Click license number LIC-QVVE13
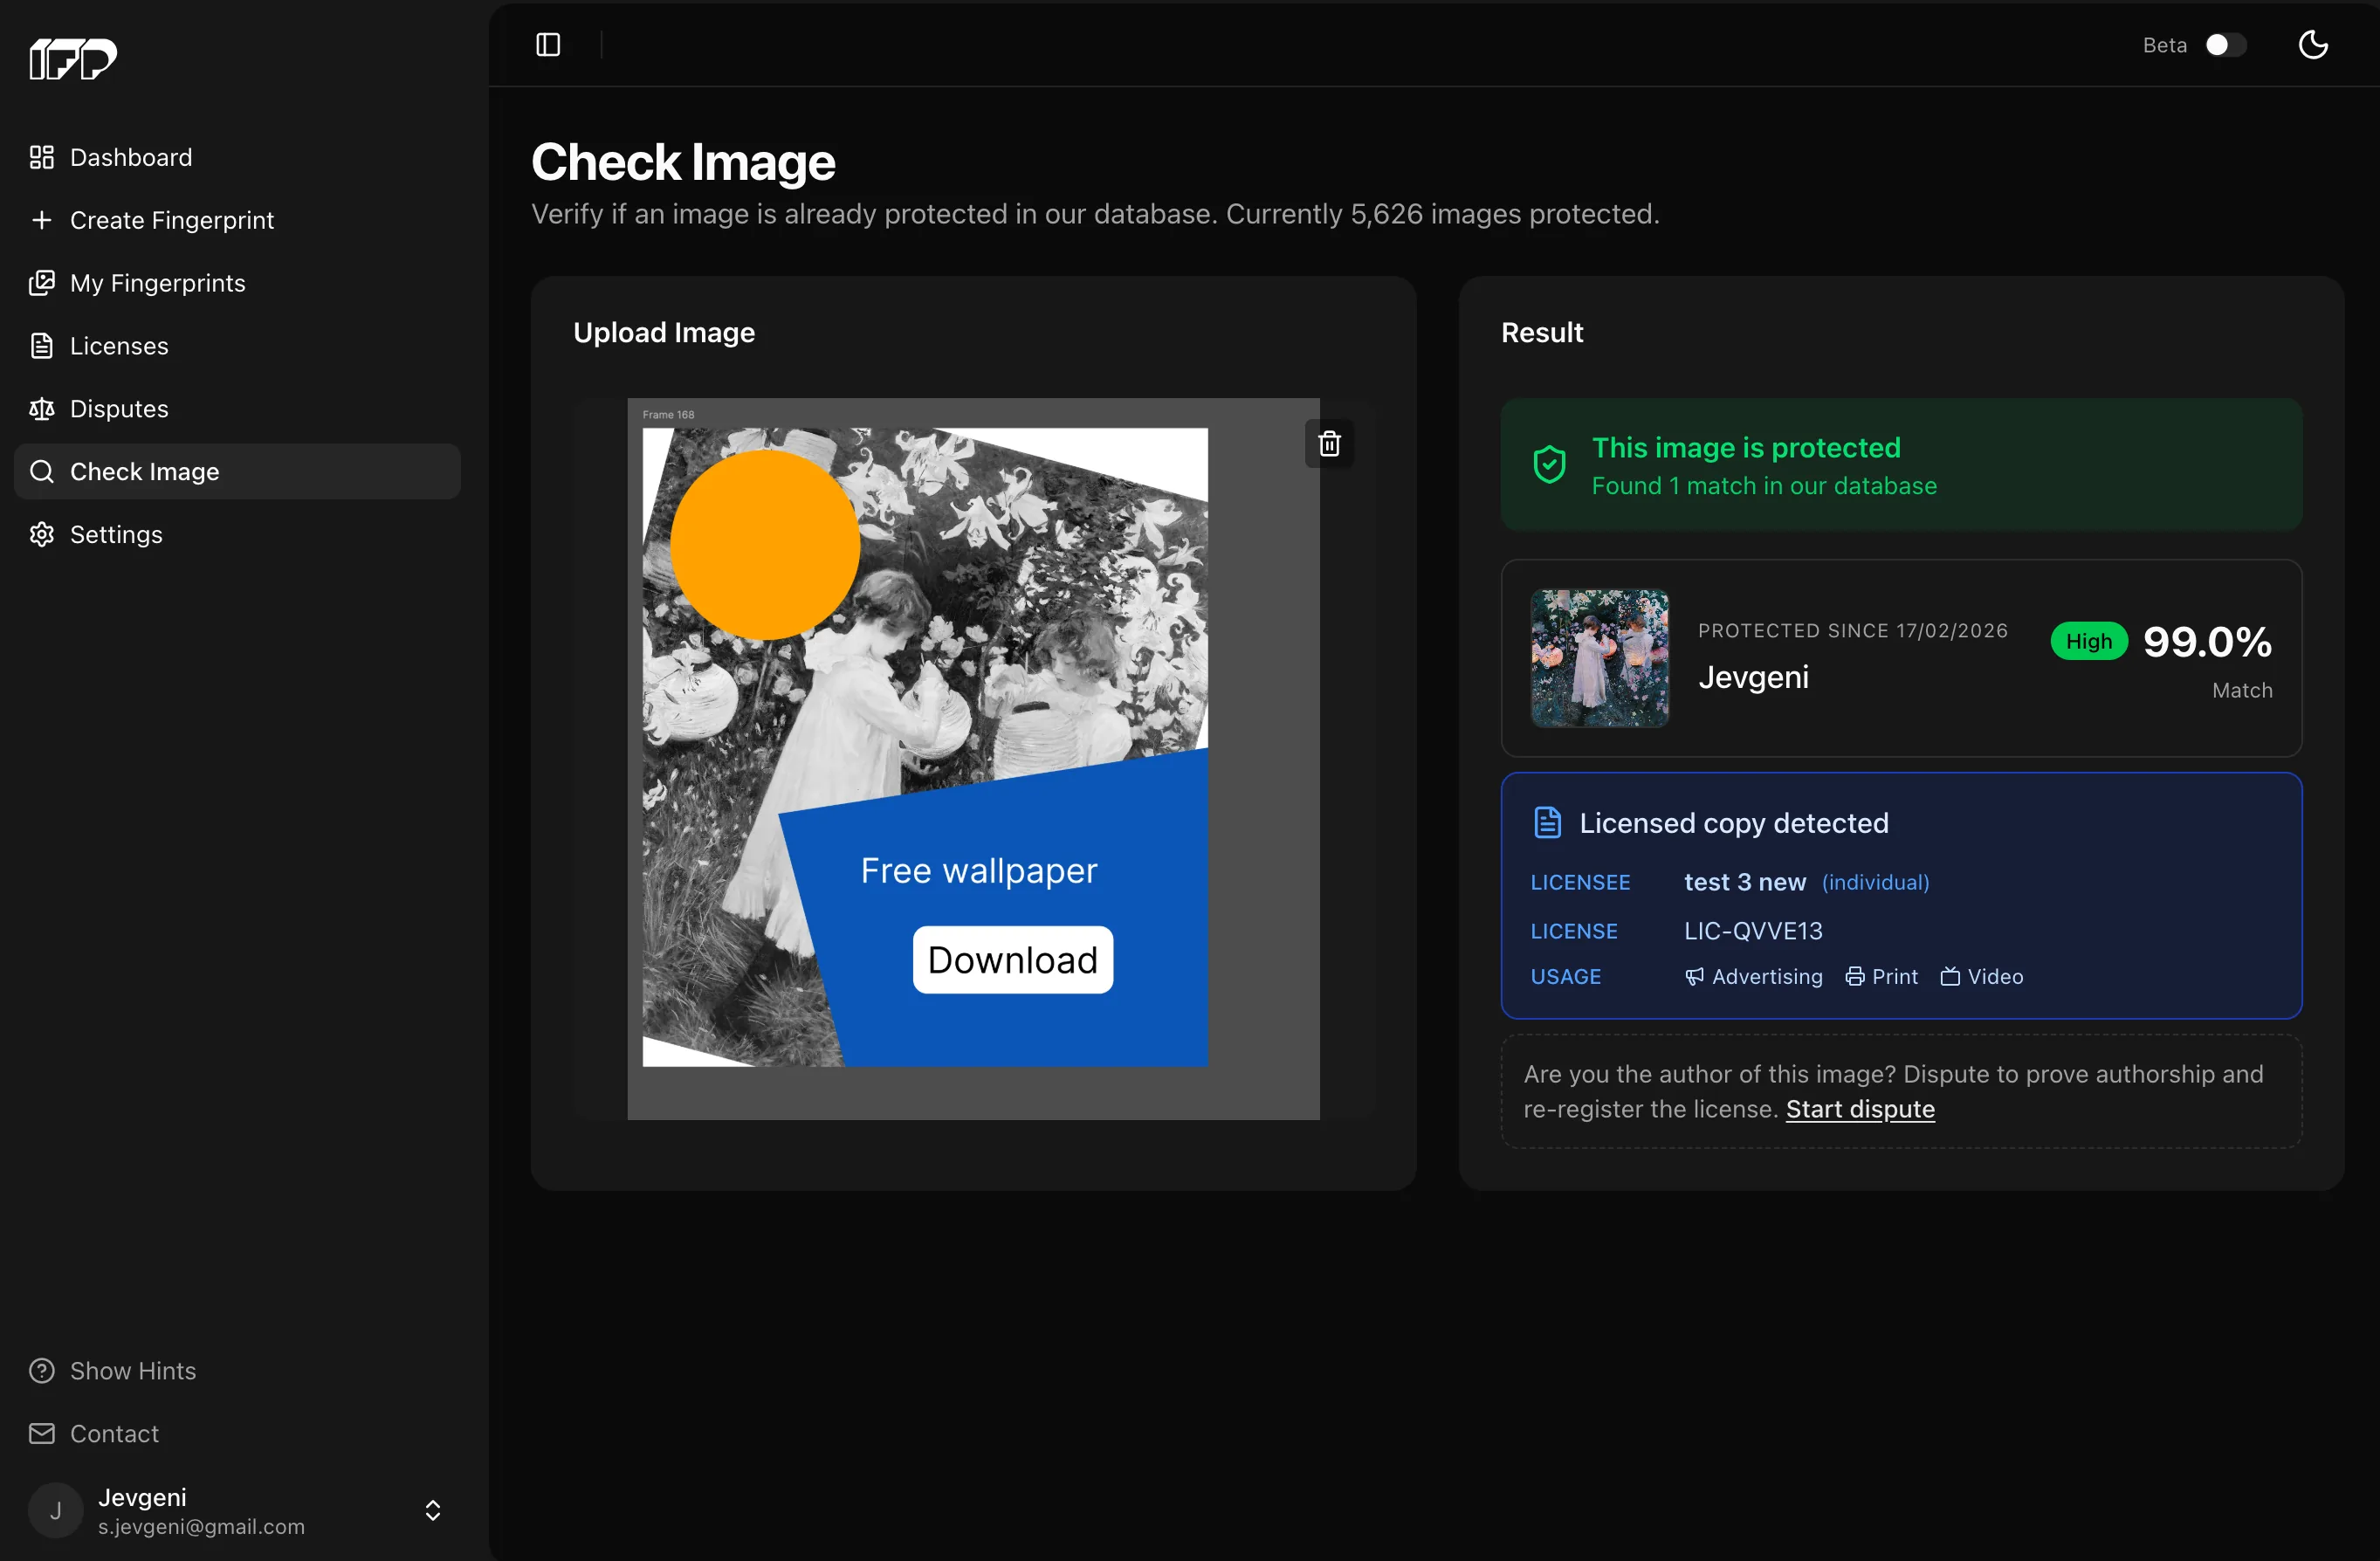This screenshot has width=2380, height=1561. (1753, 931)
